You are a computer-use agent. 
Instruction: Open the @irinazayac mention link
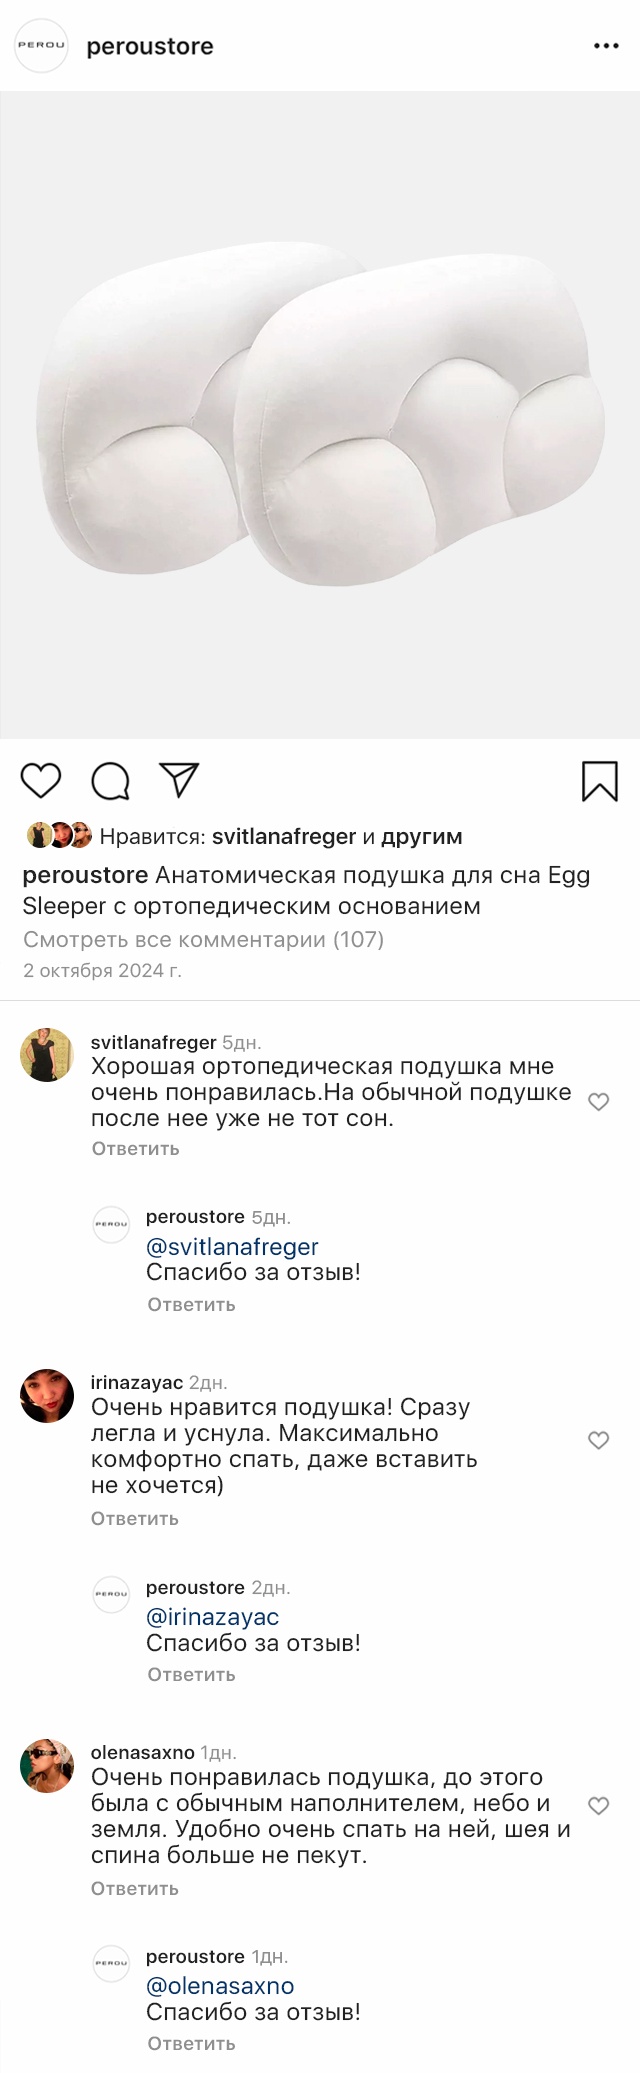click(212, 1617)
